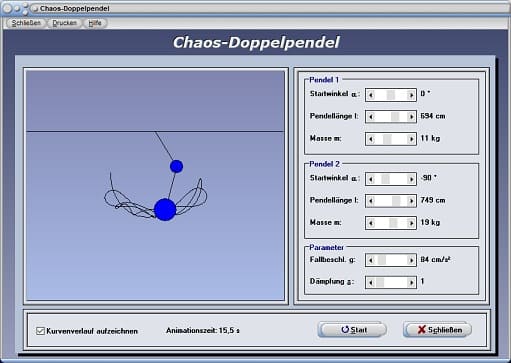Increase Pendel 2 Masse with right arrow
The height and width of the screenshot is (363, 511).
[x=411, y=223]
